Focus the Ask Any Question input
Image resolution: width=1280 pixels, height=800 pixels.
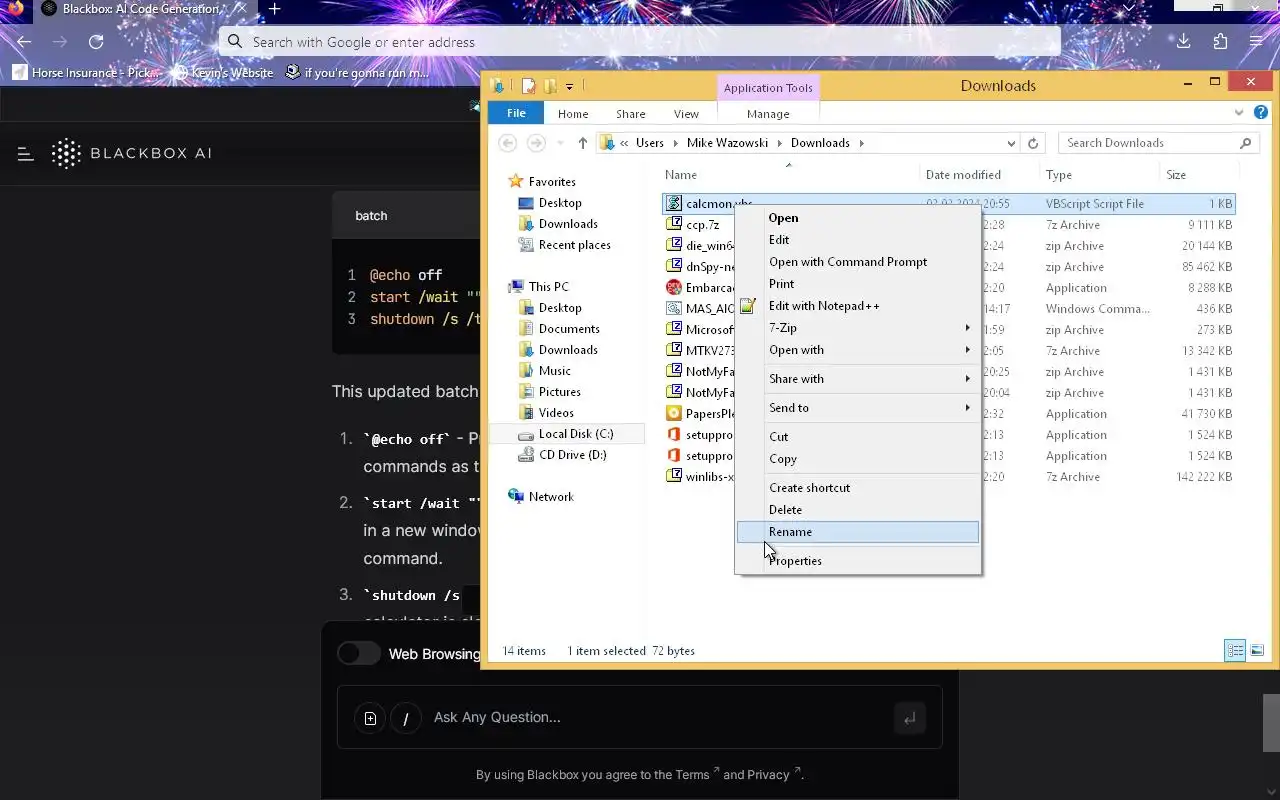[x=640, y=718]
